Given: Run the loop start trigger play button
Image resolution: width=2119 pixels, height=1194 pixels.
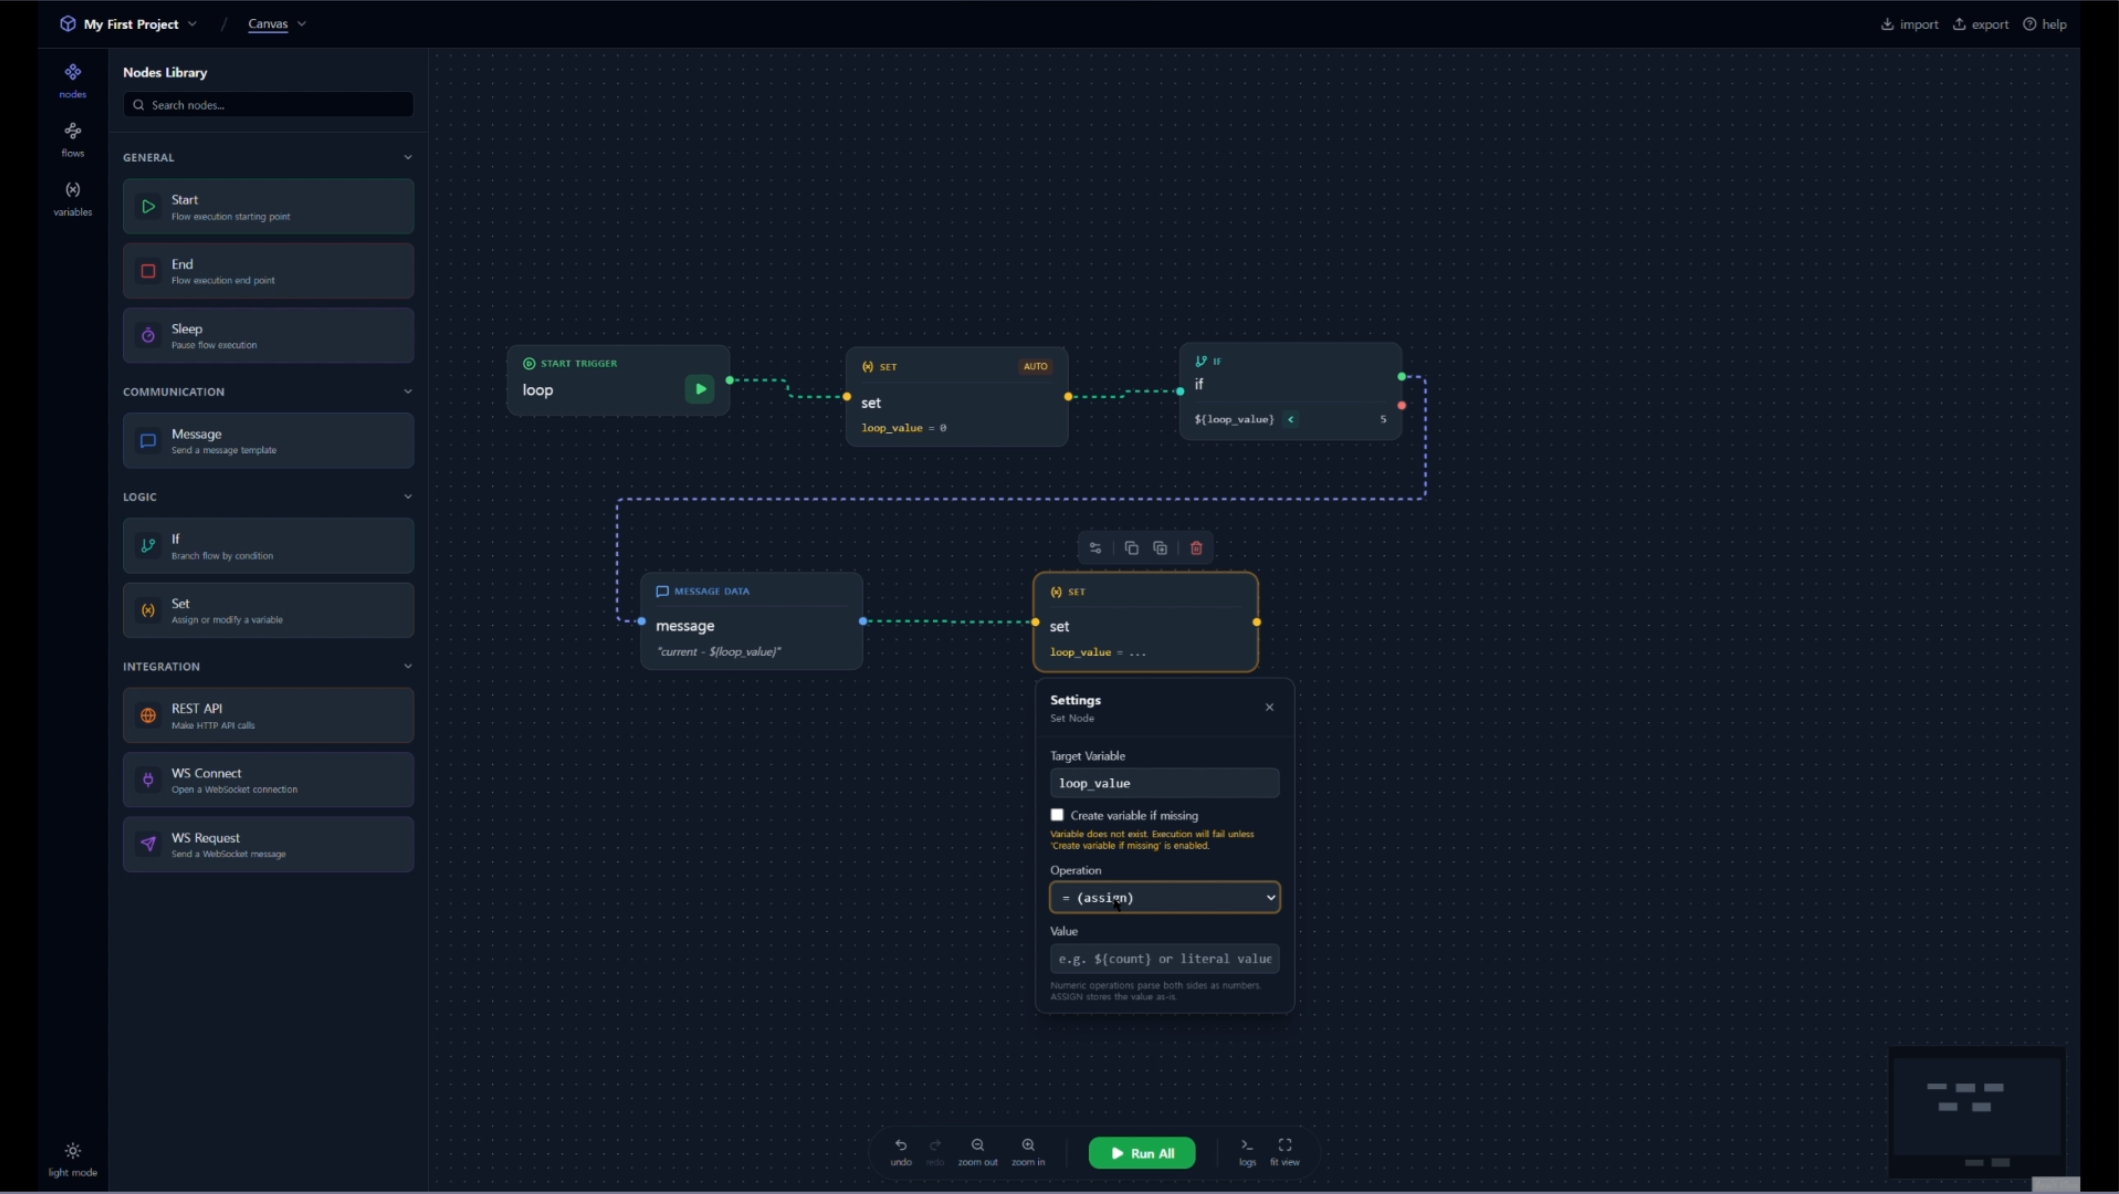Looking at the screenshot, I should click(700, 389).
